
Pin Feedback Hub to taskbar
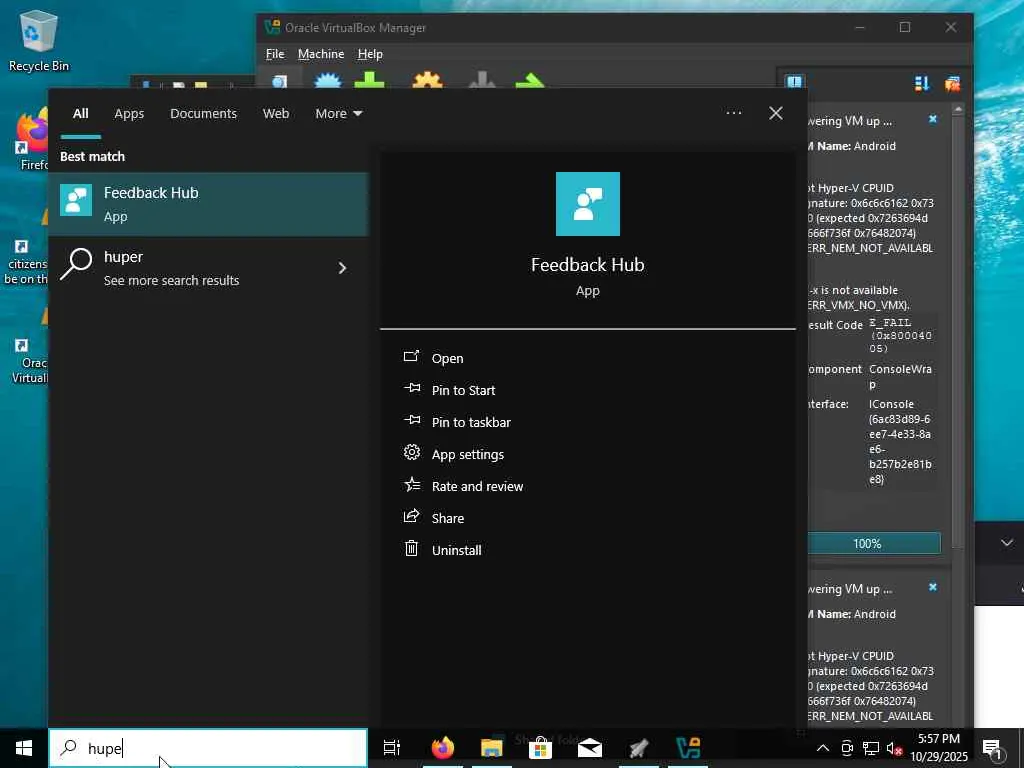(x=471, y=422)
